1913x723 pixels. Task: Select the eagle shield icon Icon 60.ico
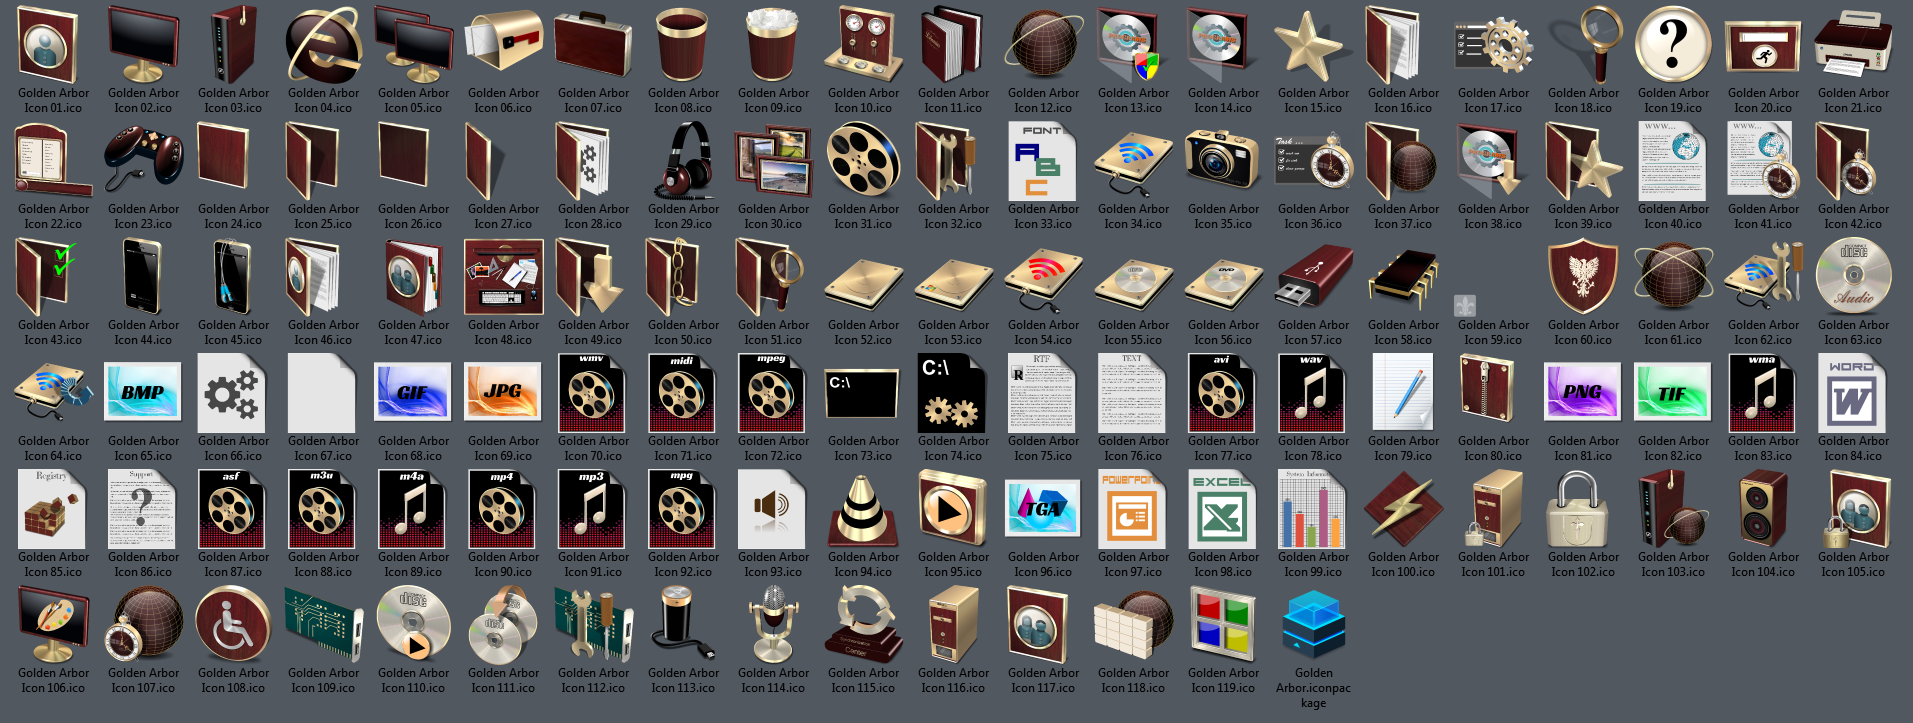click(1583, 277)
